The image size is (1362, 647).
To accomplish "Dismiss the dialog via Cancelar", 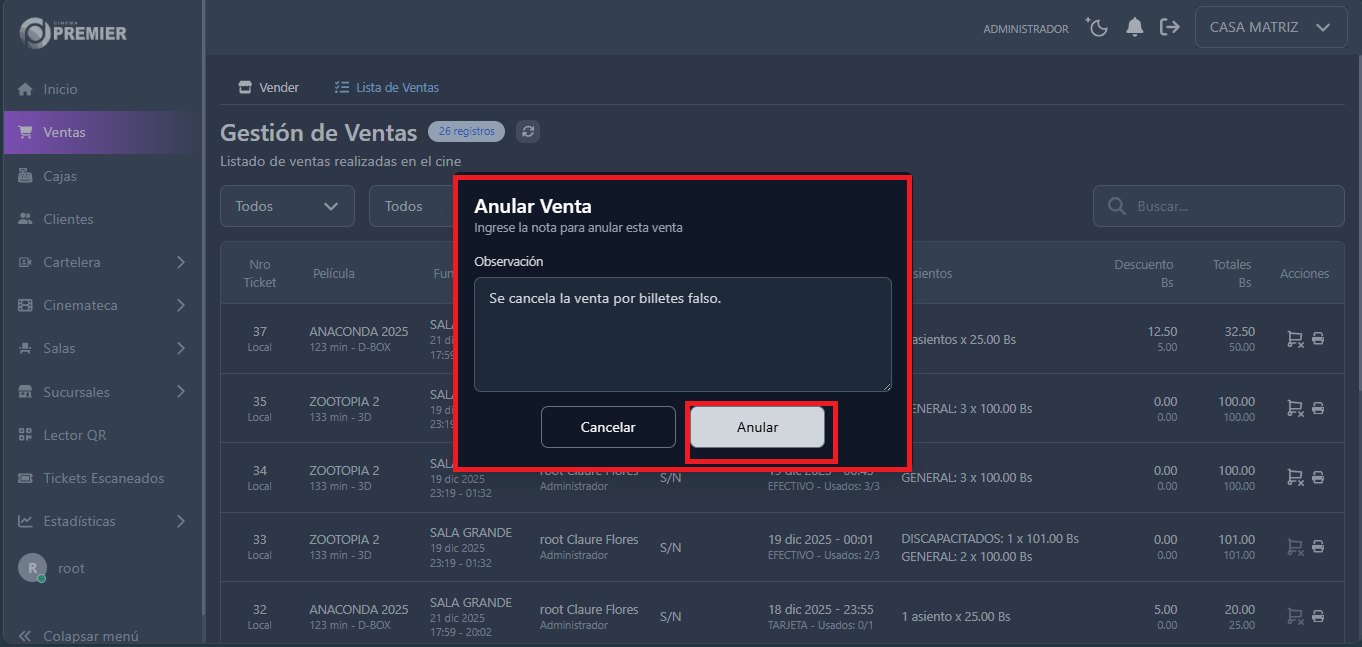I will click(x=608, y=427).
